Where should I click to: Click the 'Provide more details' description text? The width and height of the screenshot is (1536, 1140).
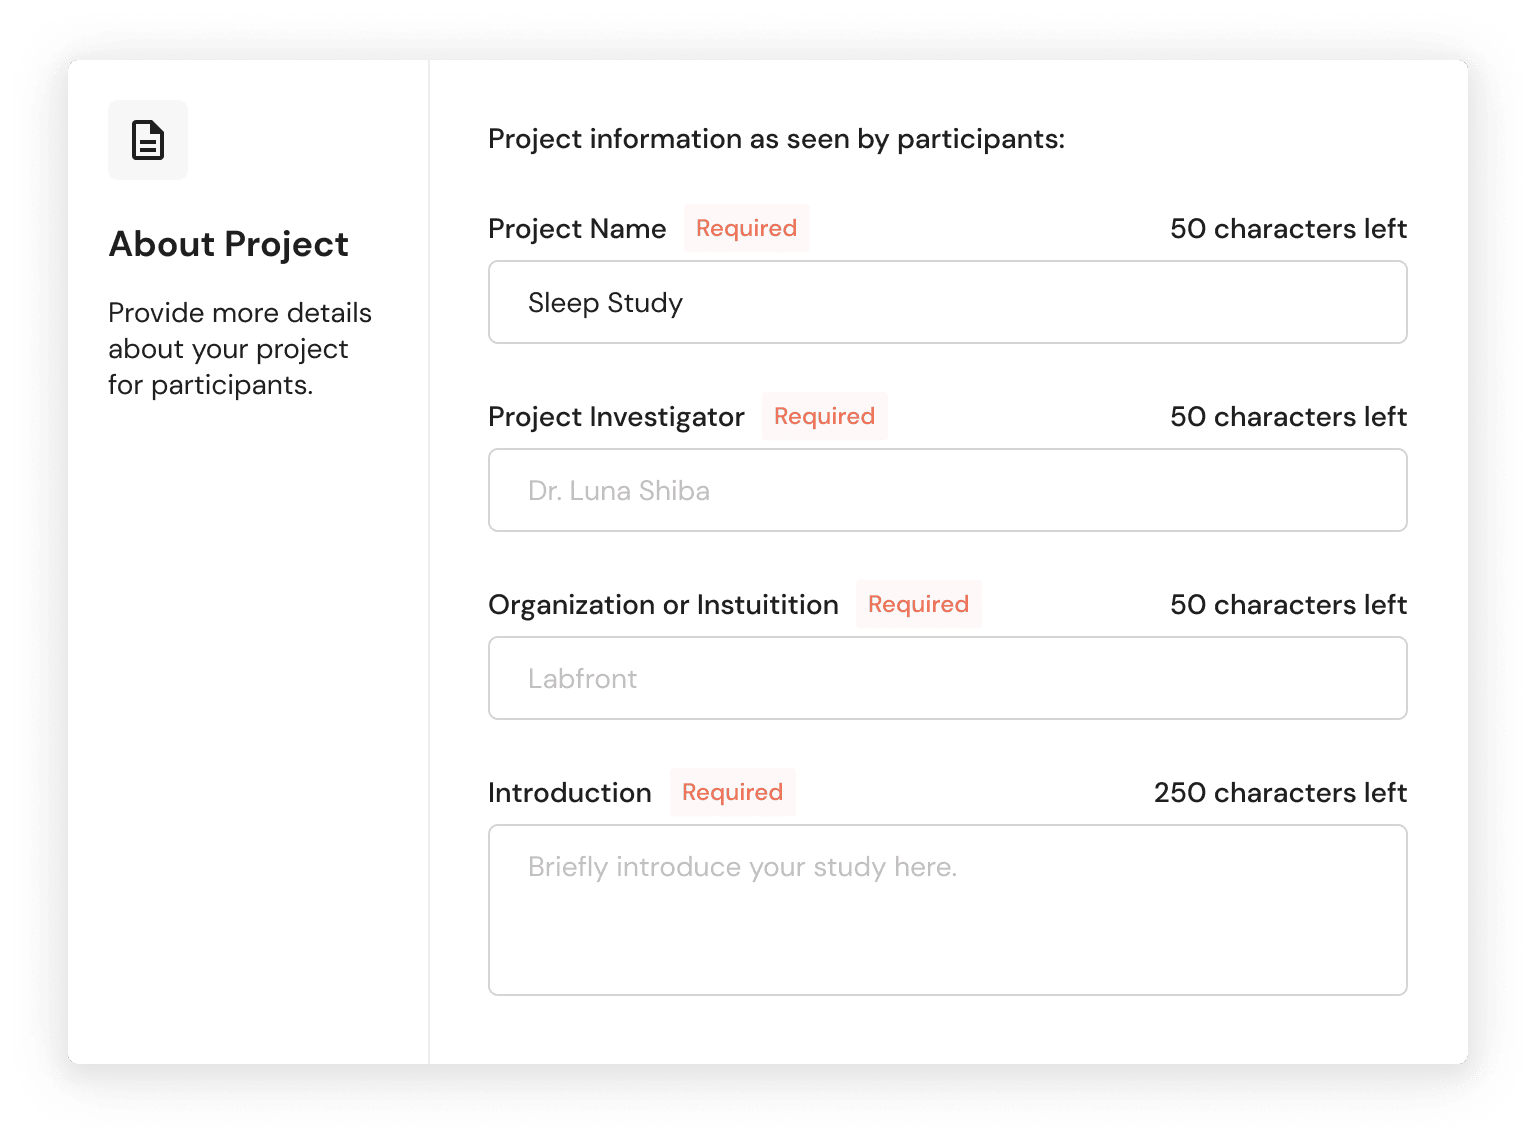coord(240,349)
